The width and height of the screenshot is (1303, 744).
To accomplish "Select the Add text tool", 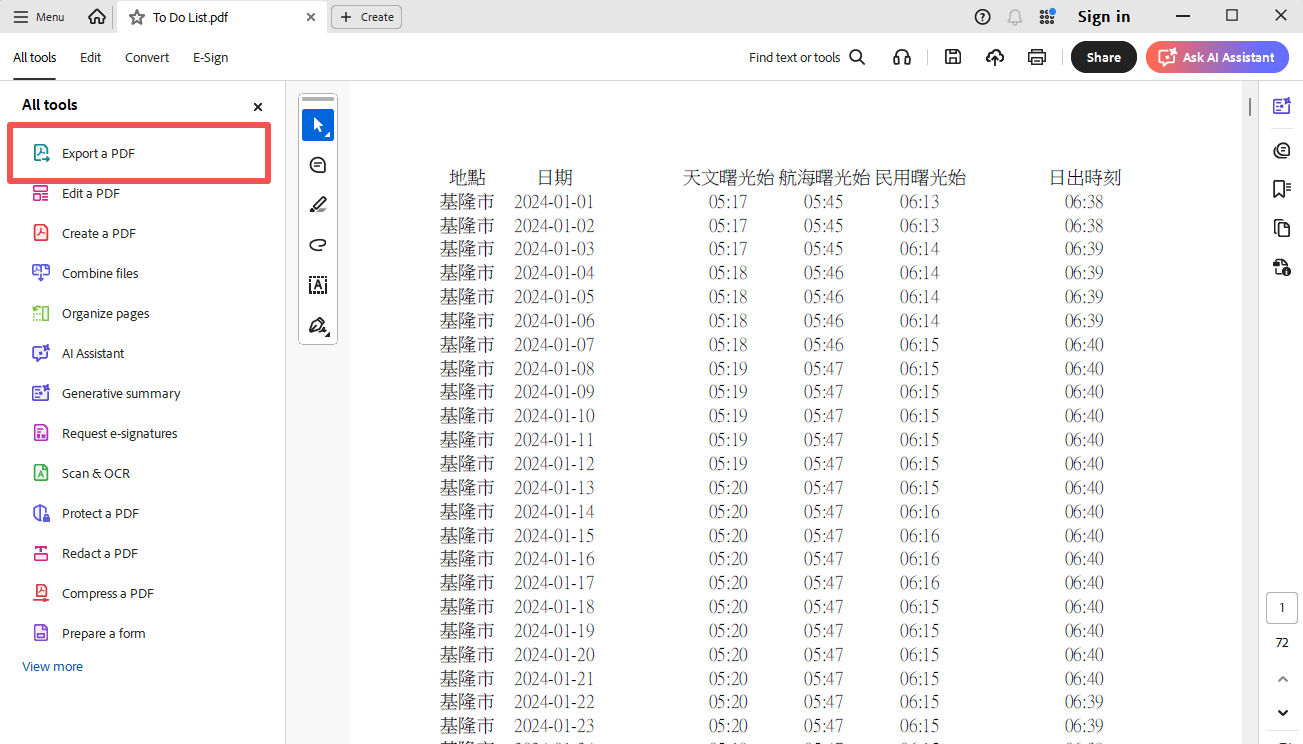I will pyautogui.click(x=318, y=285).
